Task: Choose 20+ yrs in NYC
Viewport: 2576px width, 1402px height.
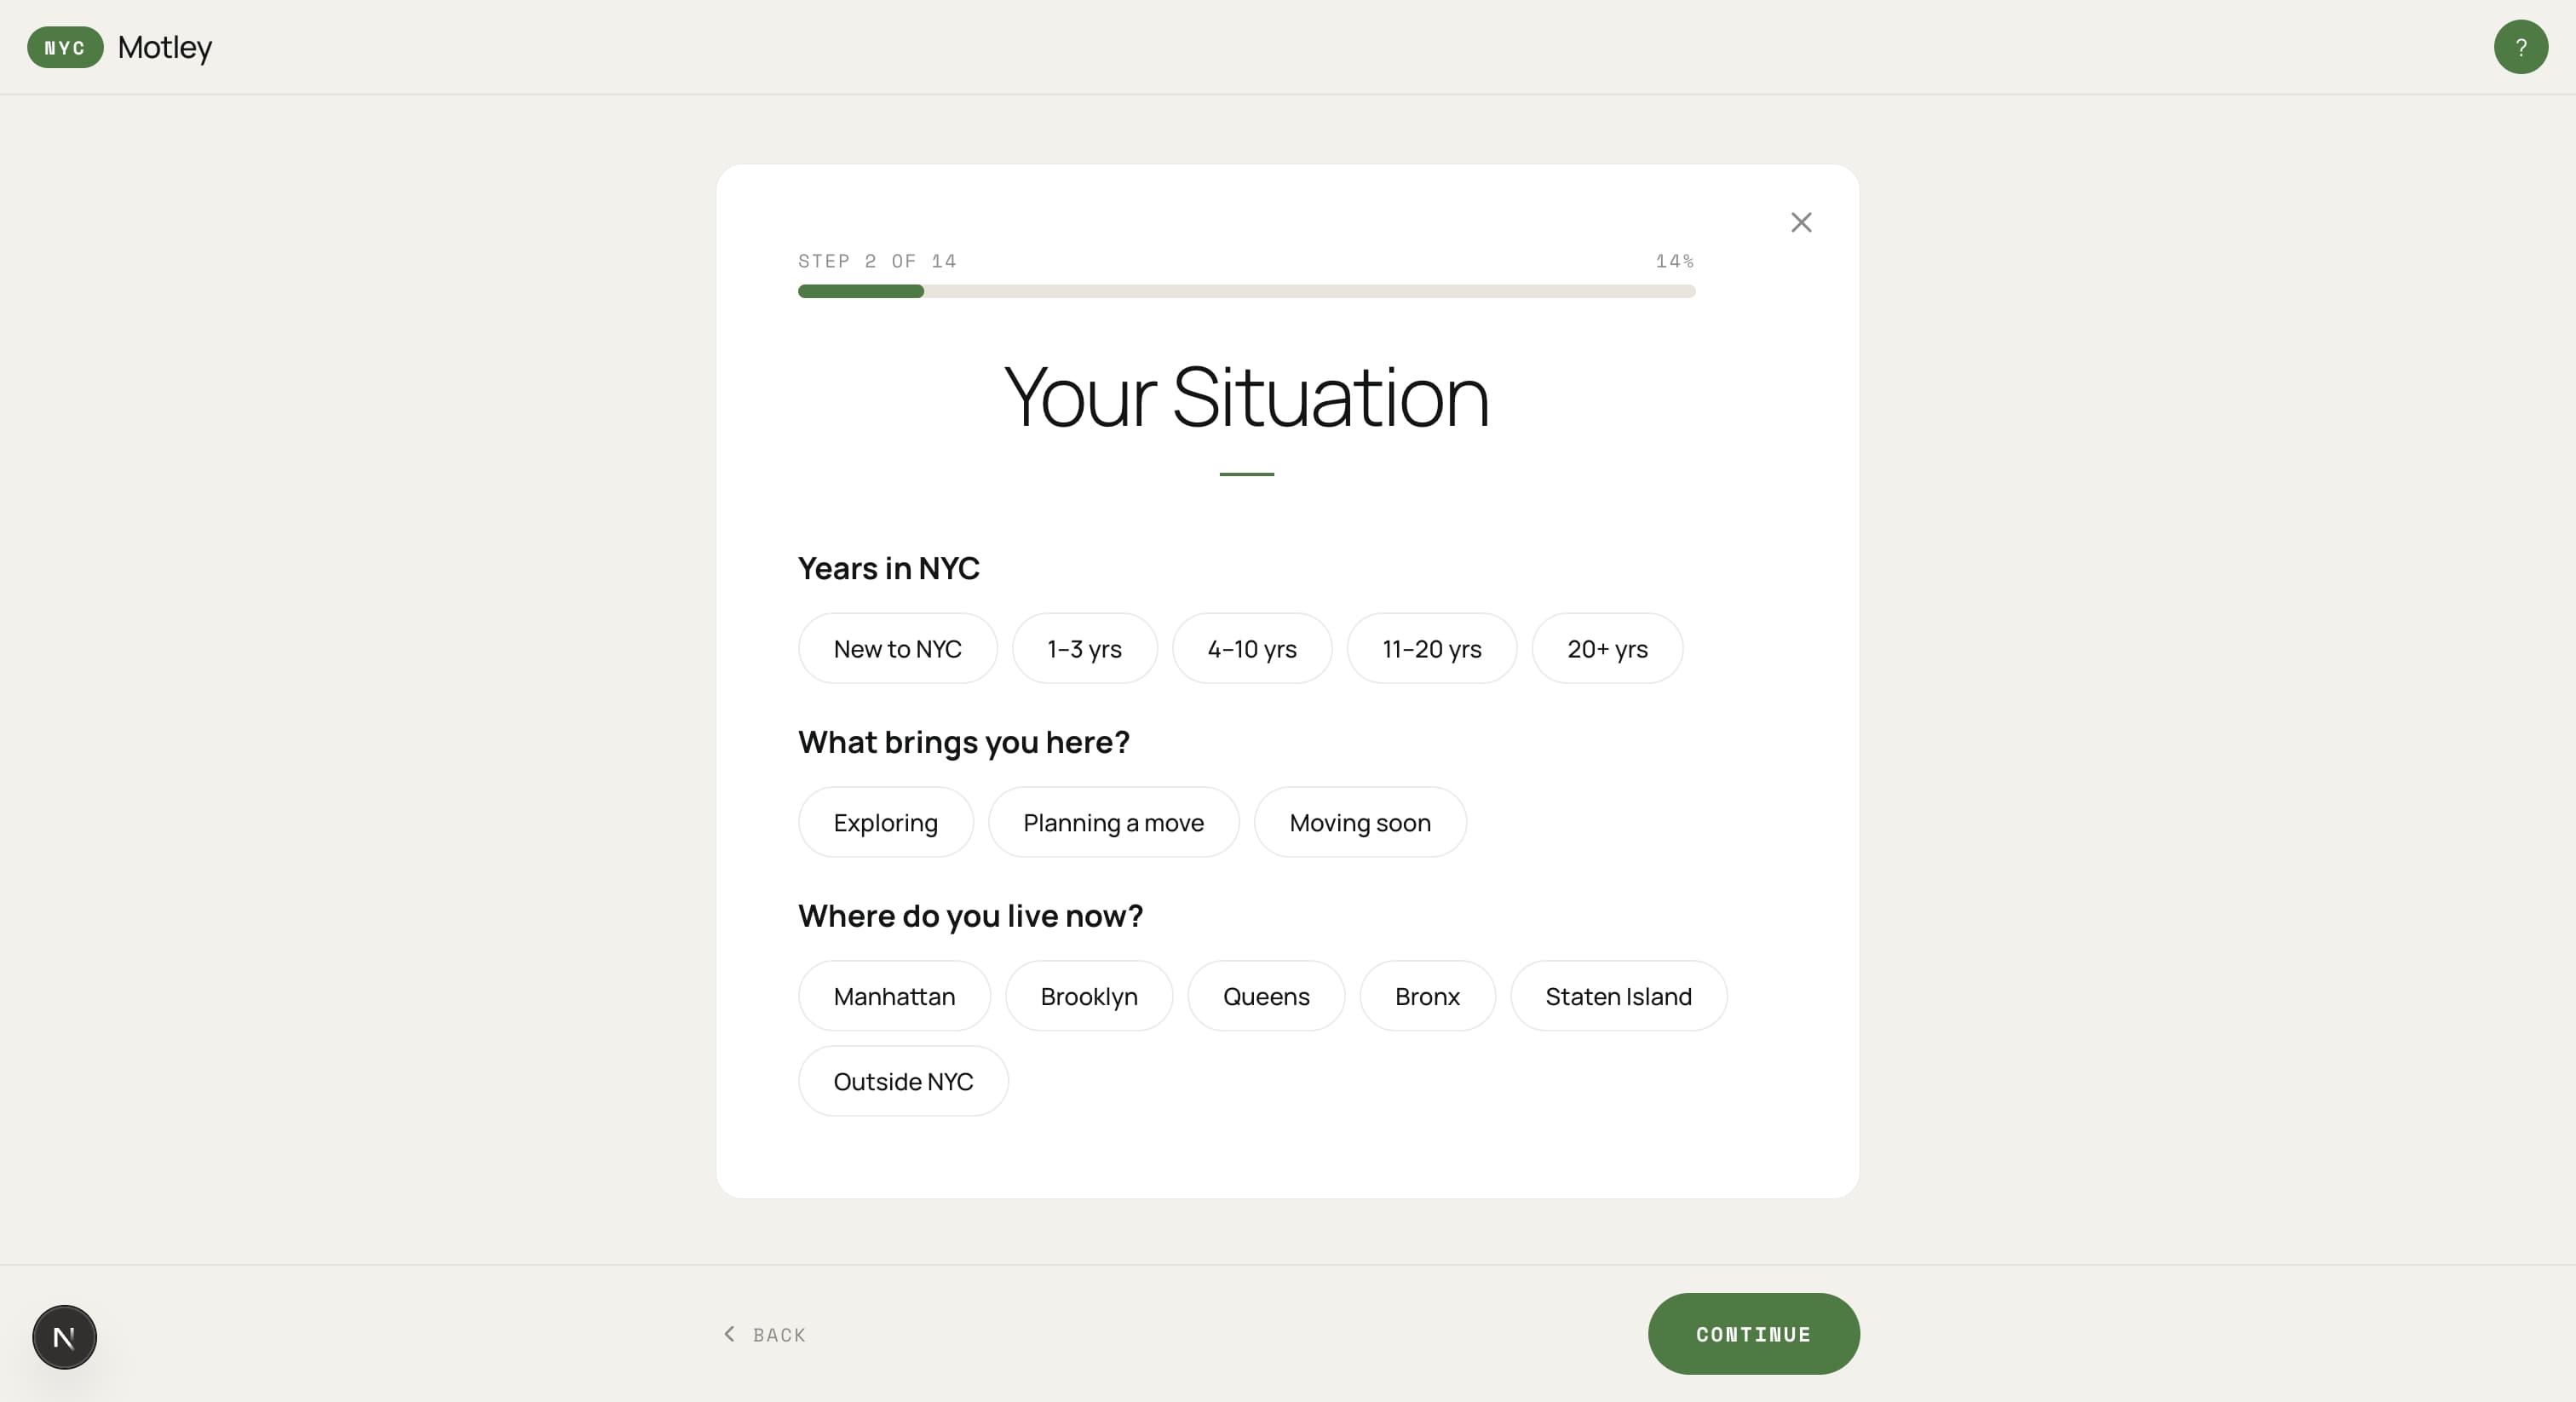Action: coord(1607,649)
